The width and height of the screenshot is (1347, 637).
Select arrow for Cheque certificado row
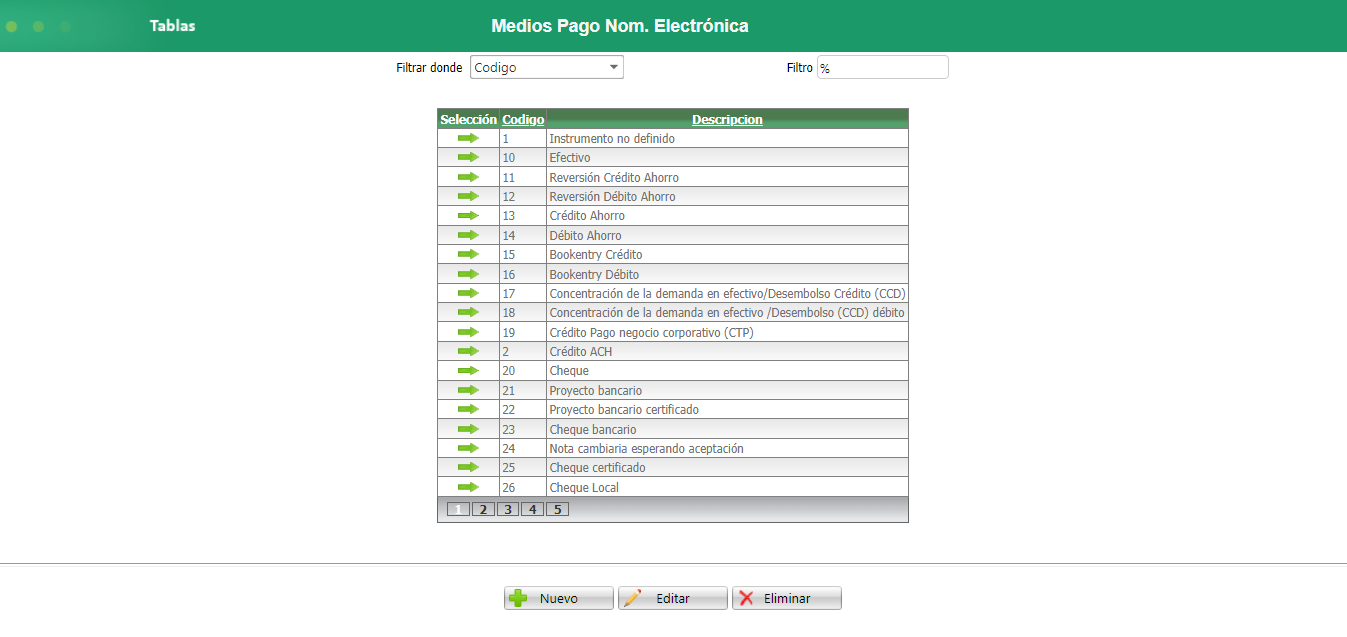468,467
